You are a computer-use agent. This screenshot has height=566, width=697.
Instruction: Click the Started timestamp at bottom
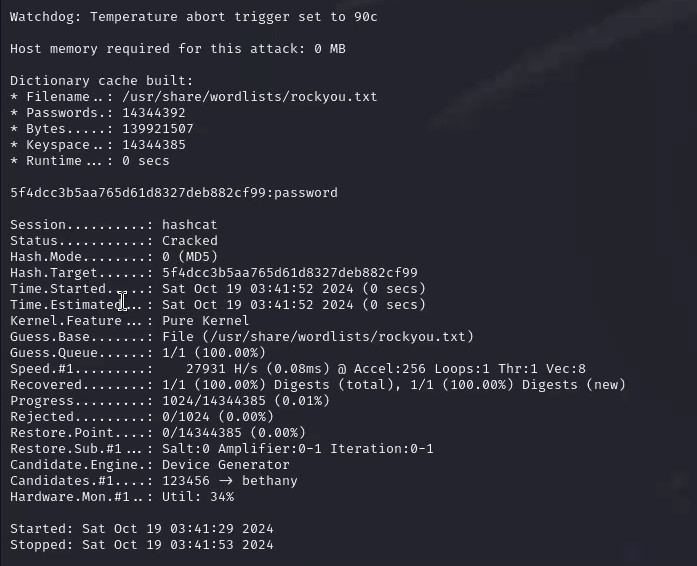tap(178, 529)
